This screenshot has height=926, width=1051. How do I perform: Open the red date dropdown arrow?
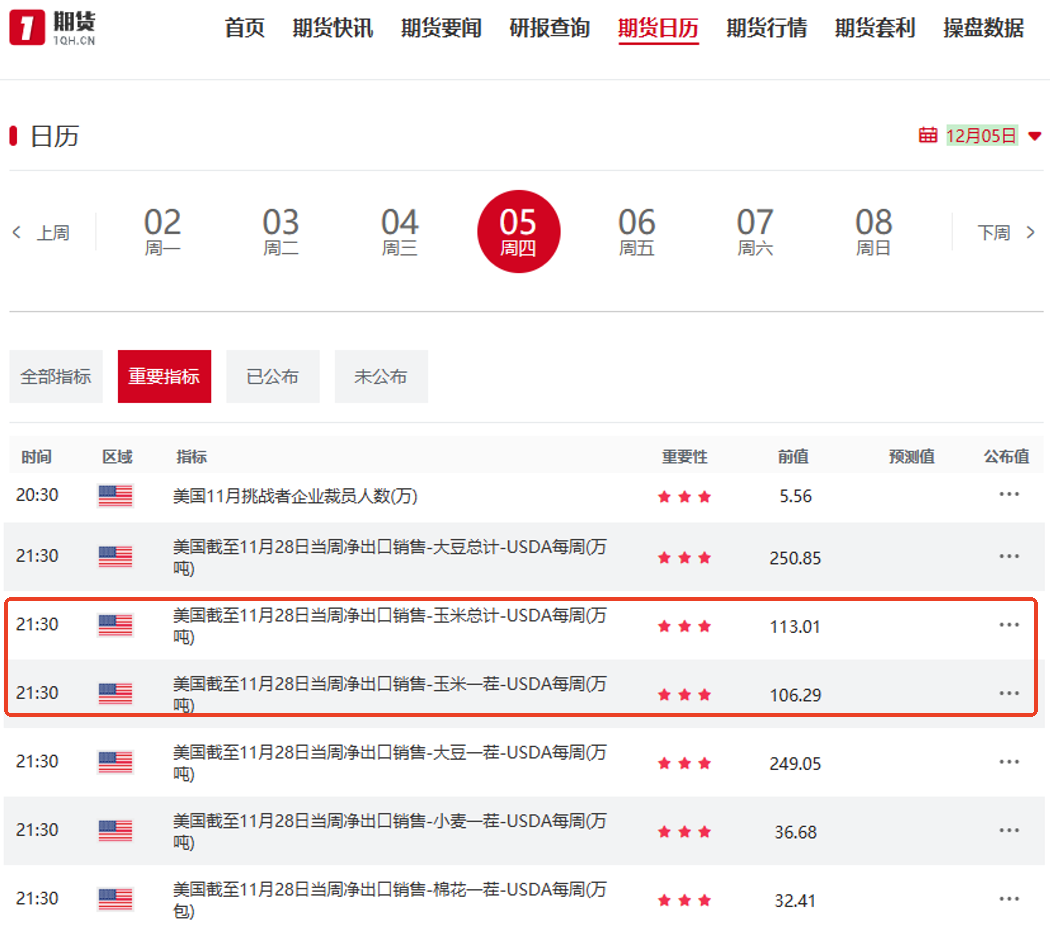(x=1034, y=136)
